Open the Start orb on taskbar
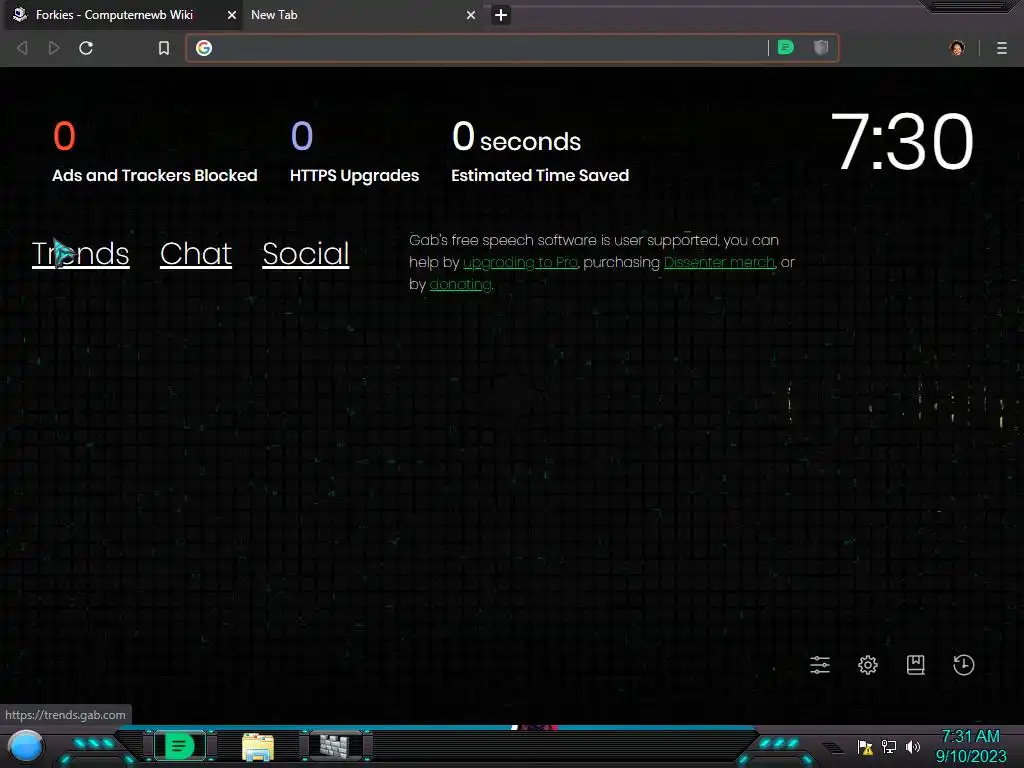 (26, 746)
